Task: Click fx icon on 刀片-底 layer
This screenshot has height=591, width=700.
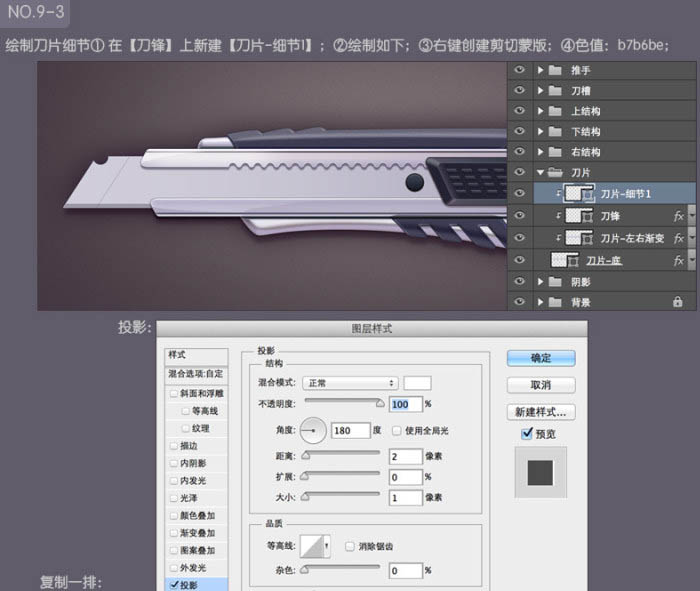Action: 679,260
